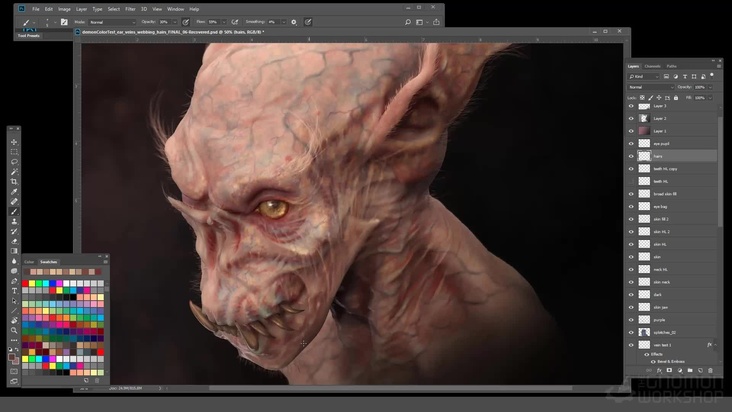
Task: Select the Lasso tool
Action: tap(14, 162)
